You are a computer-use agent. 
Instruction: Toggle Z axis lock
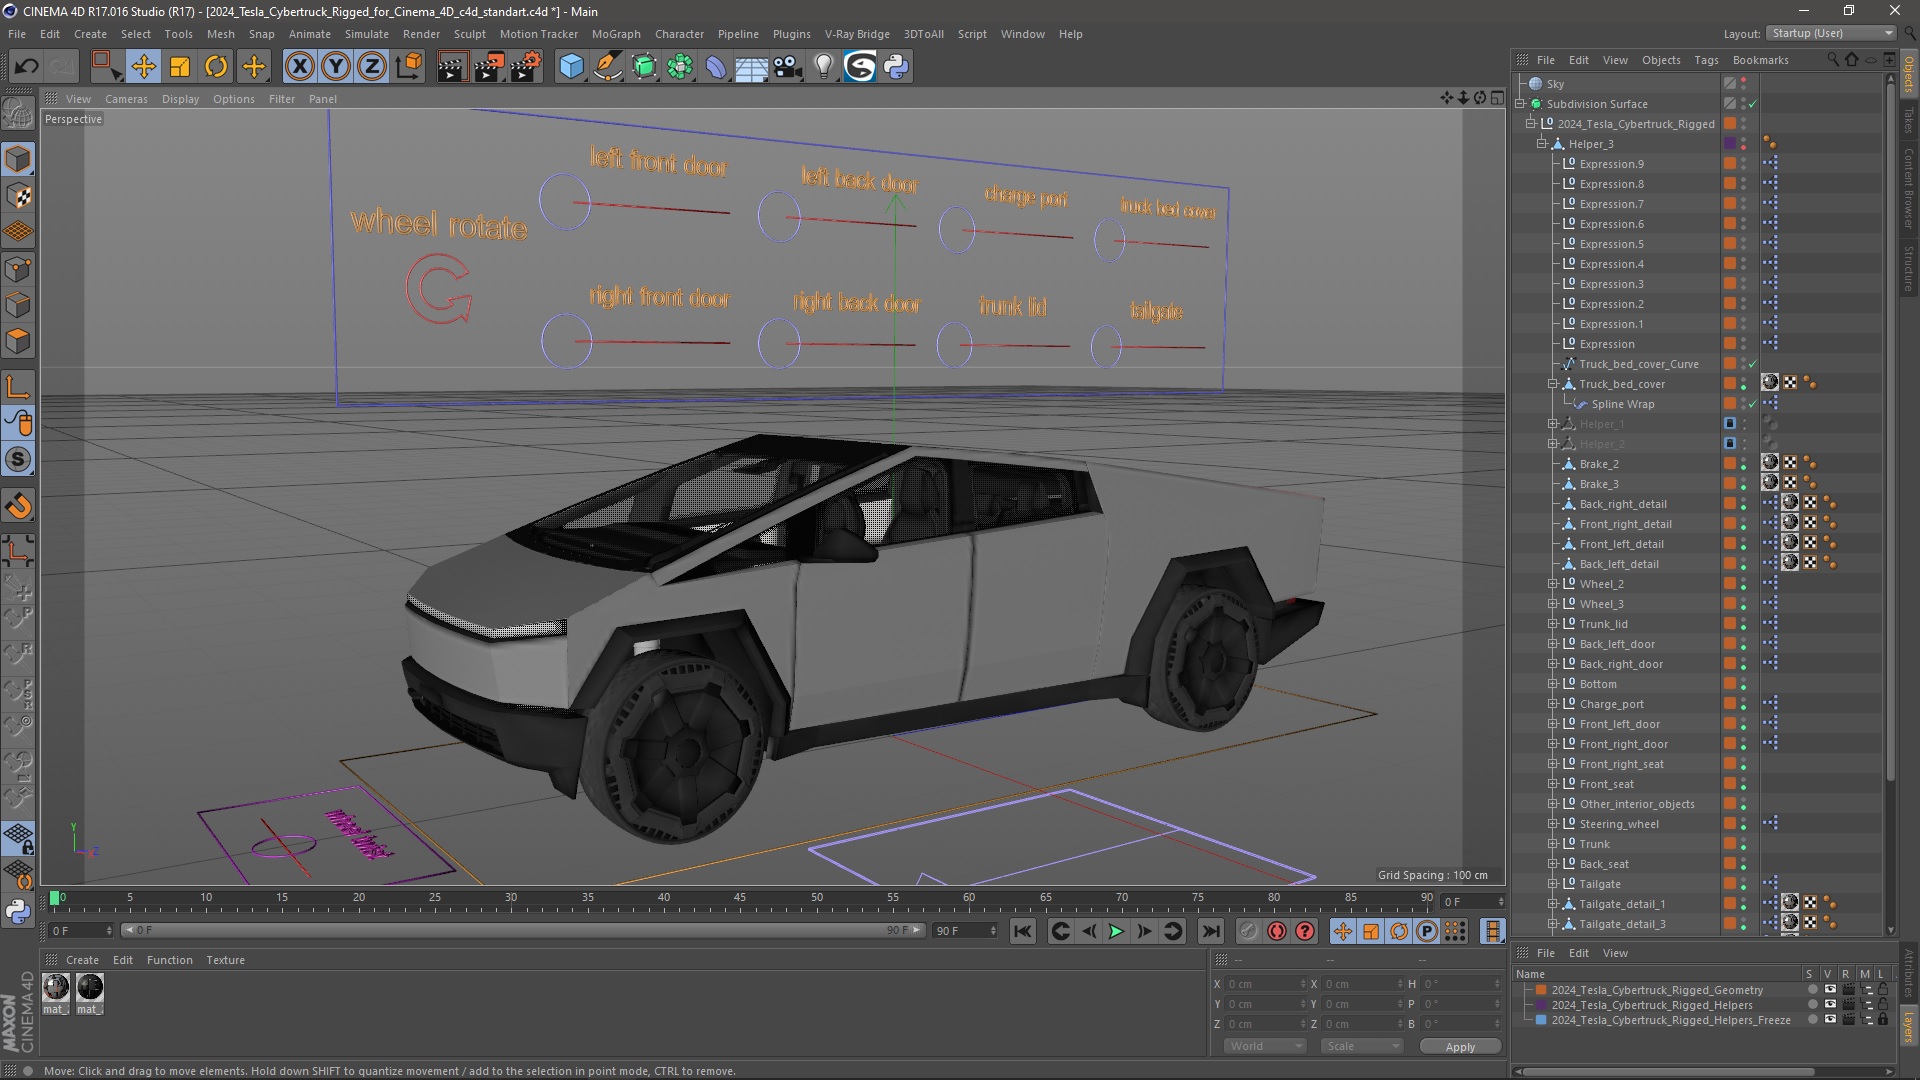pos(372,67)
